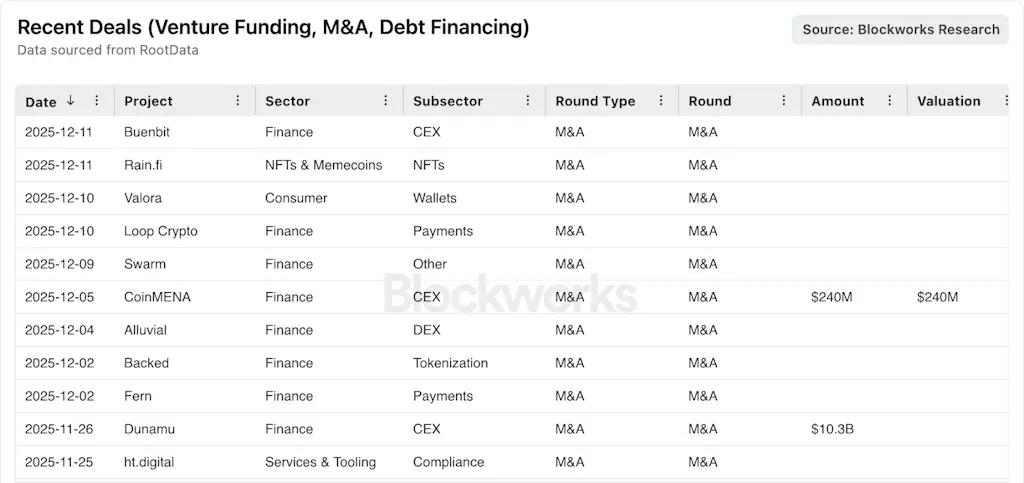
Task: Click the $10.3B amount for Dunamu
Action: pyautogui.click(x=832, y=429)
